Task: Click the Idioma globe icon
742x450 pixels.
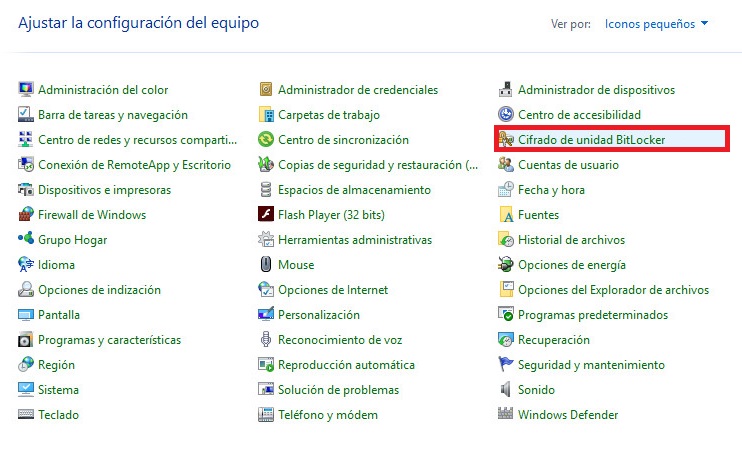Action: tap(26, 265)
